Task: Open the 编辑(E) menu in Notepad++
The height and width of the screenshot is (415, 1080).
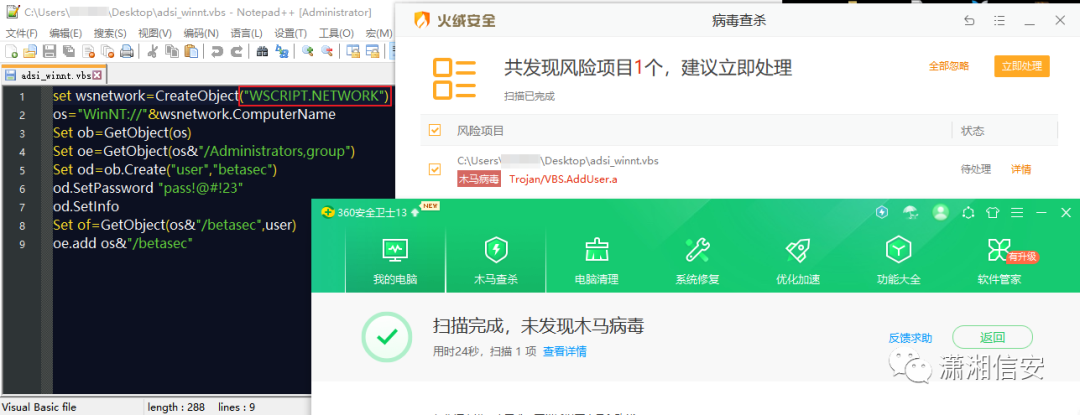Action: tap(65, 33)
